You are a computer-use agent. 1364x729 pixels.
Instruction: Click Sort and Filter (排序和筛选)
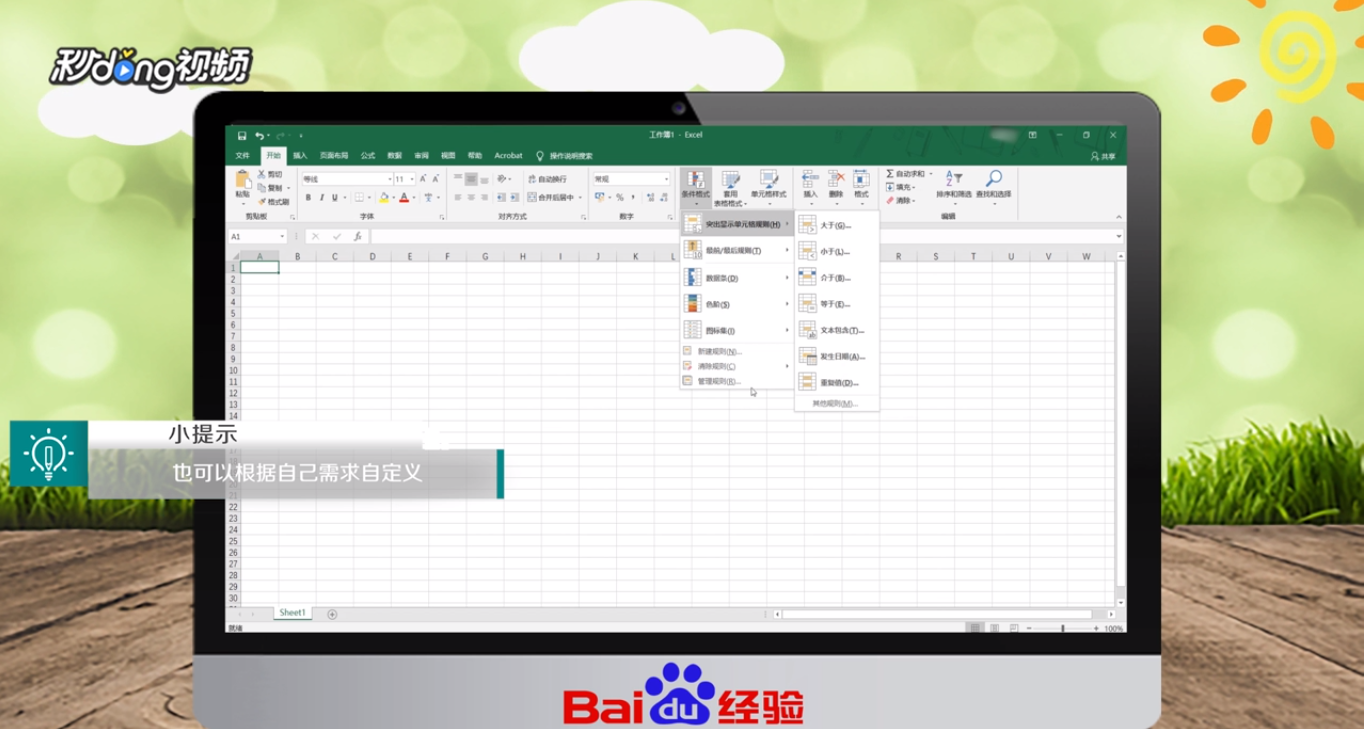(x=954, y=187)
